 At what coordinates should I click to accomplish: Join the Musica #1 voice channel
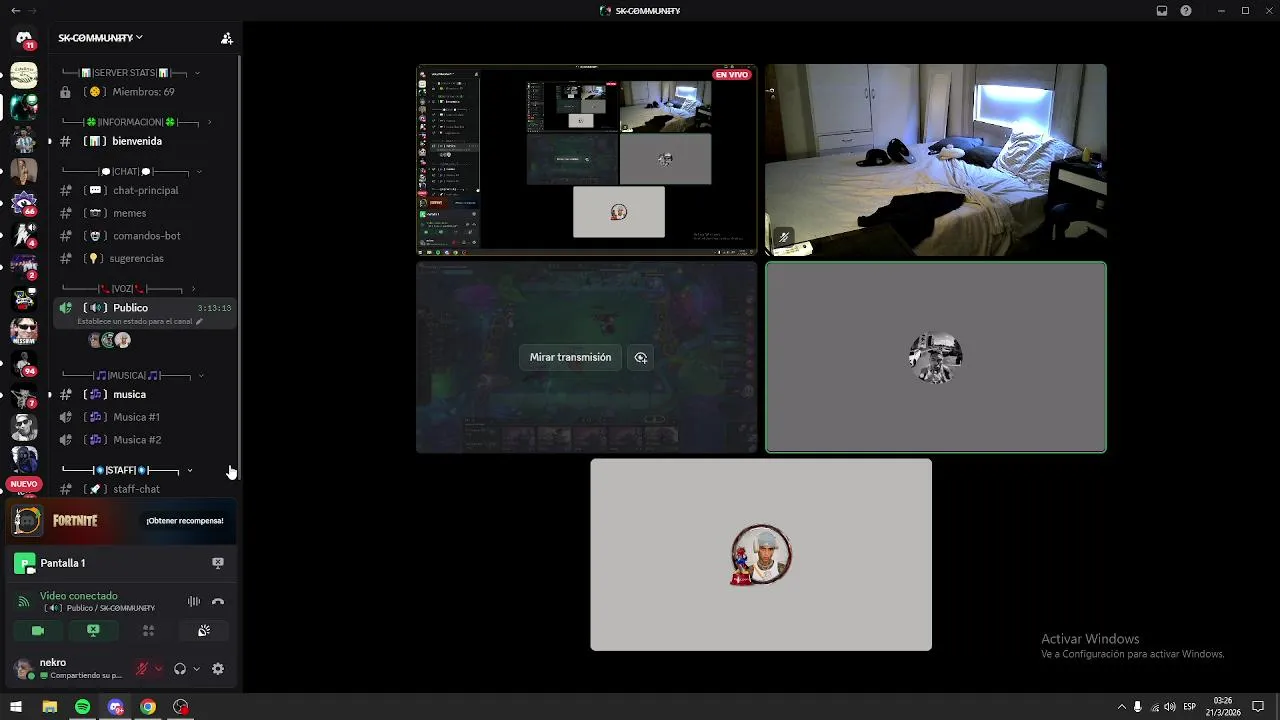146,417
